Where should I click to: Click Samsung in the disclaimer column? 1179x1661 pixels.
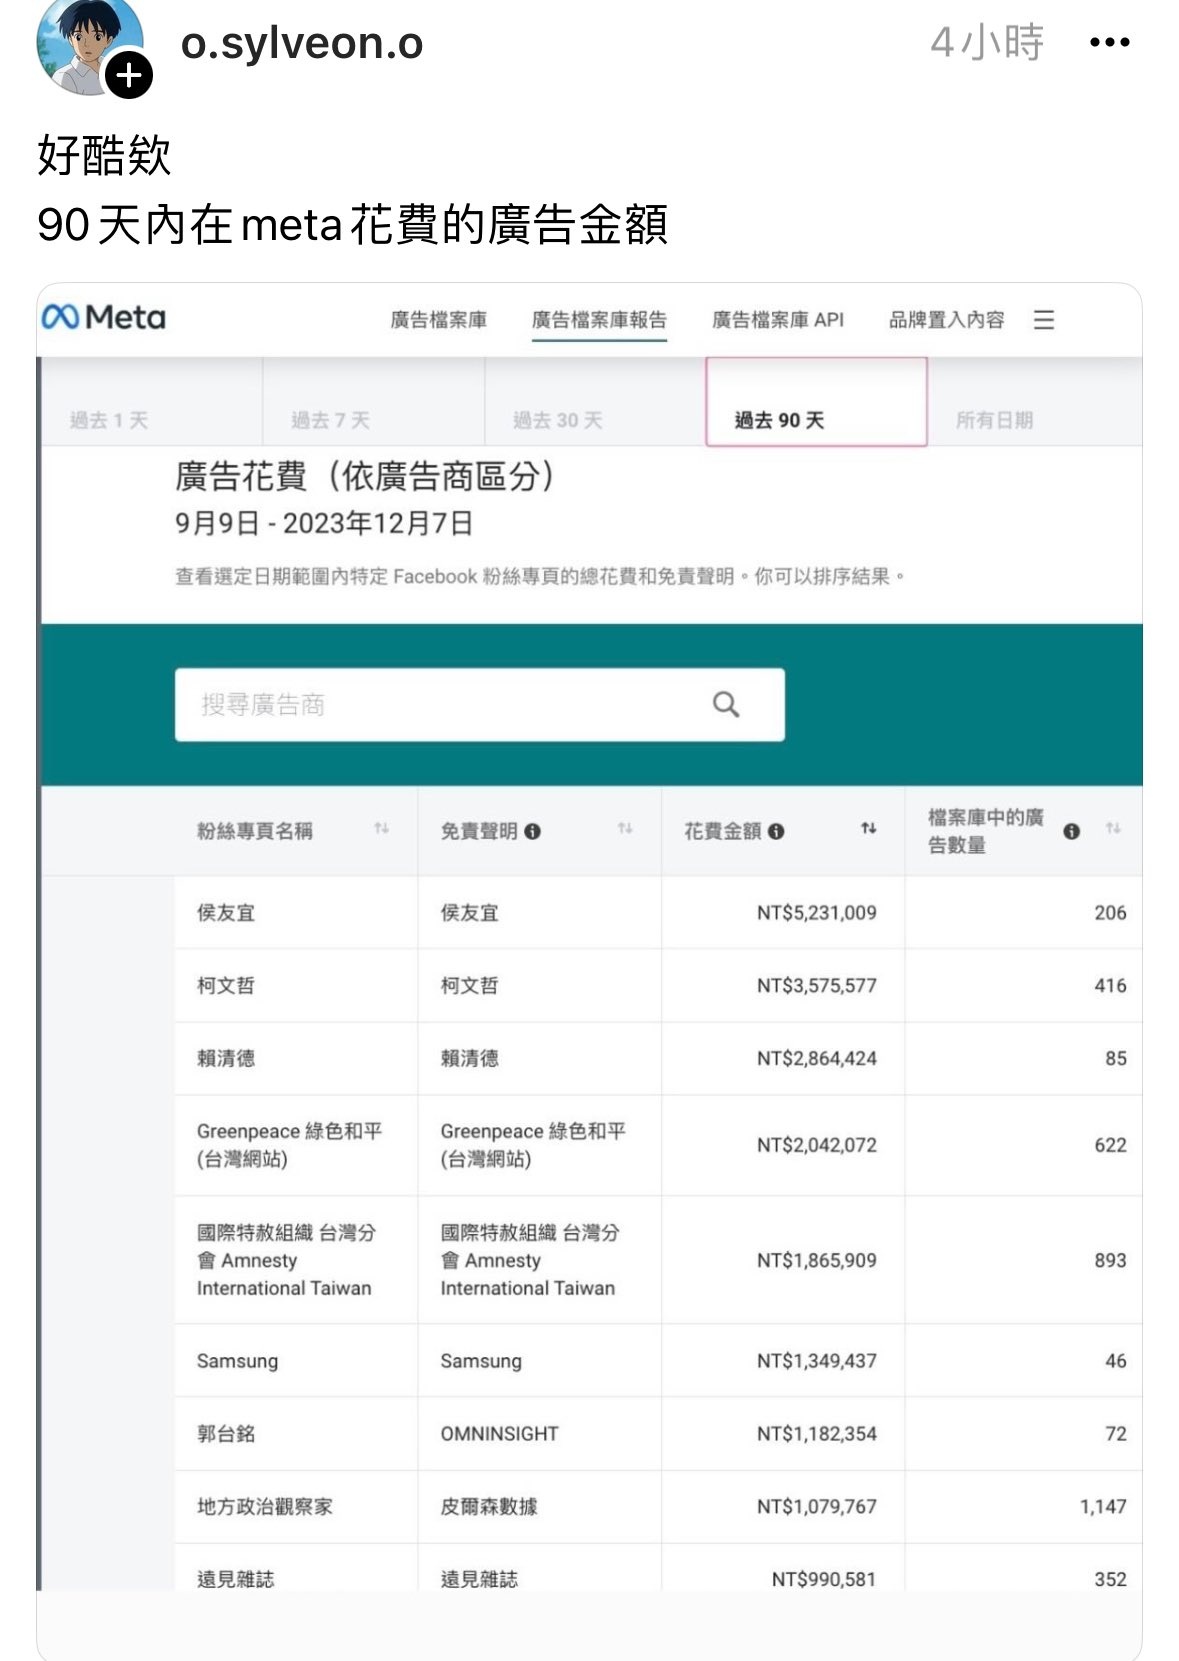481,1361
